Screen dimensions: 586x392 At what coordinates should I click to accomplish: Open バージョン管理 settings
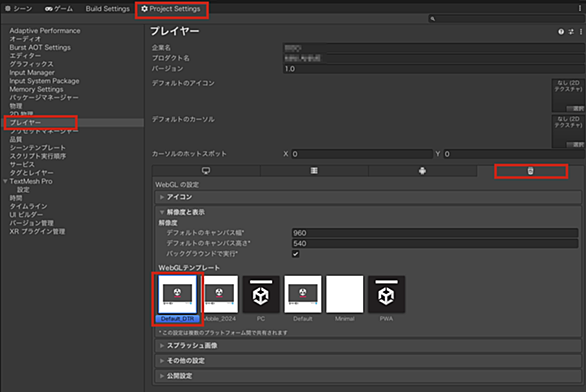[x=31, y=223]
